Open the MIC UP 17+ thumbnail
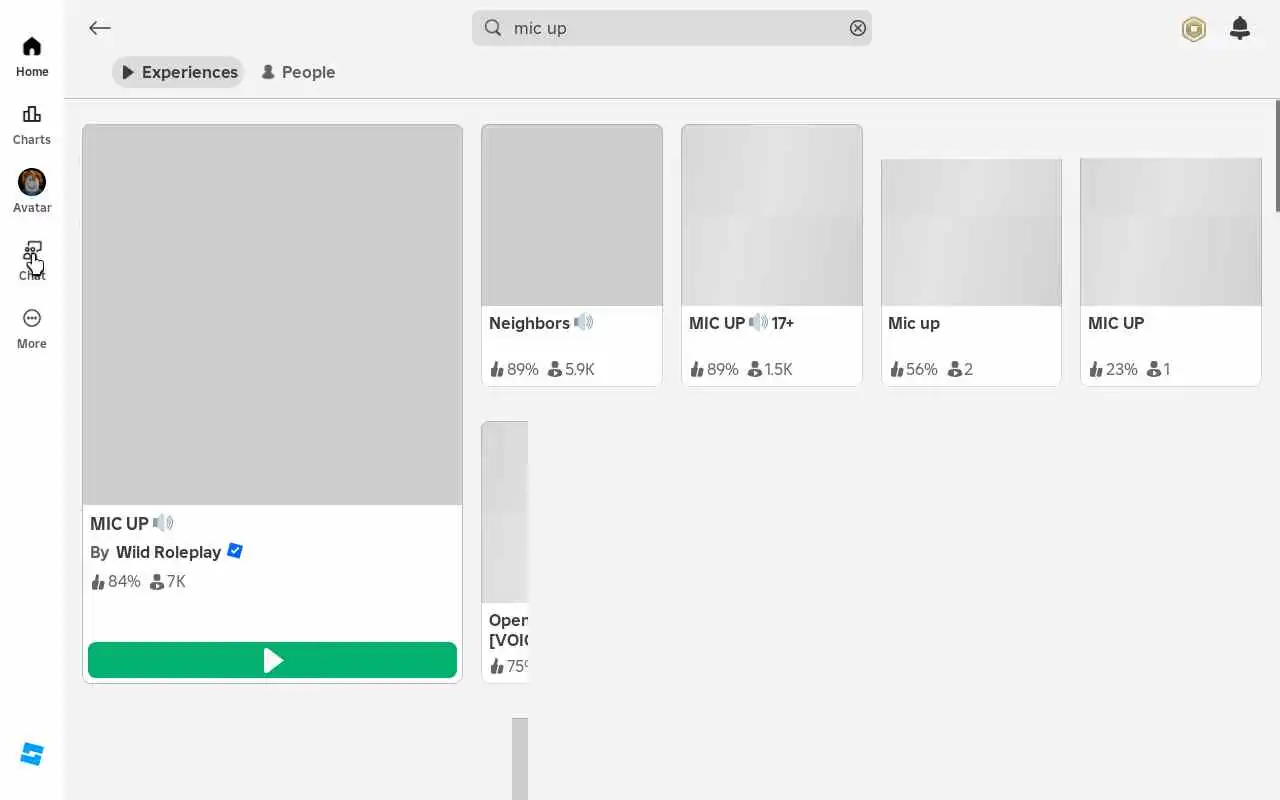 772,215
